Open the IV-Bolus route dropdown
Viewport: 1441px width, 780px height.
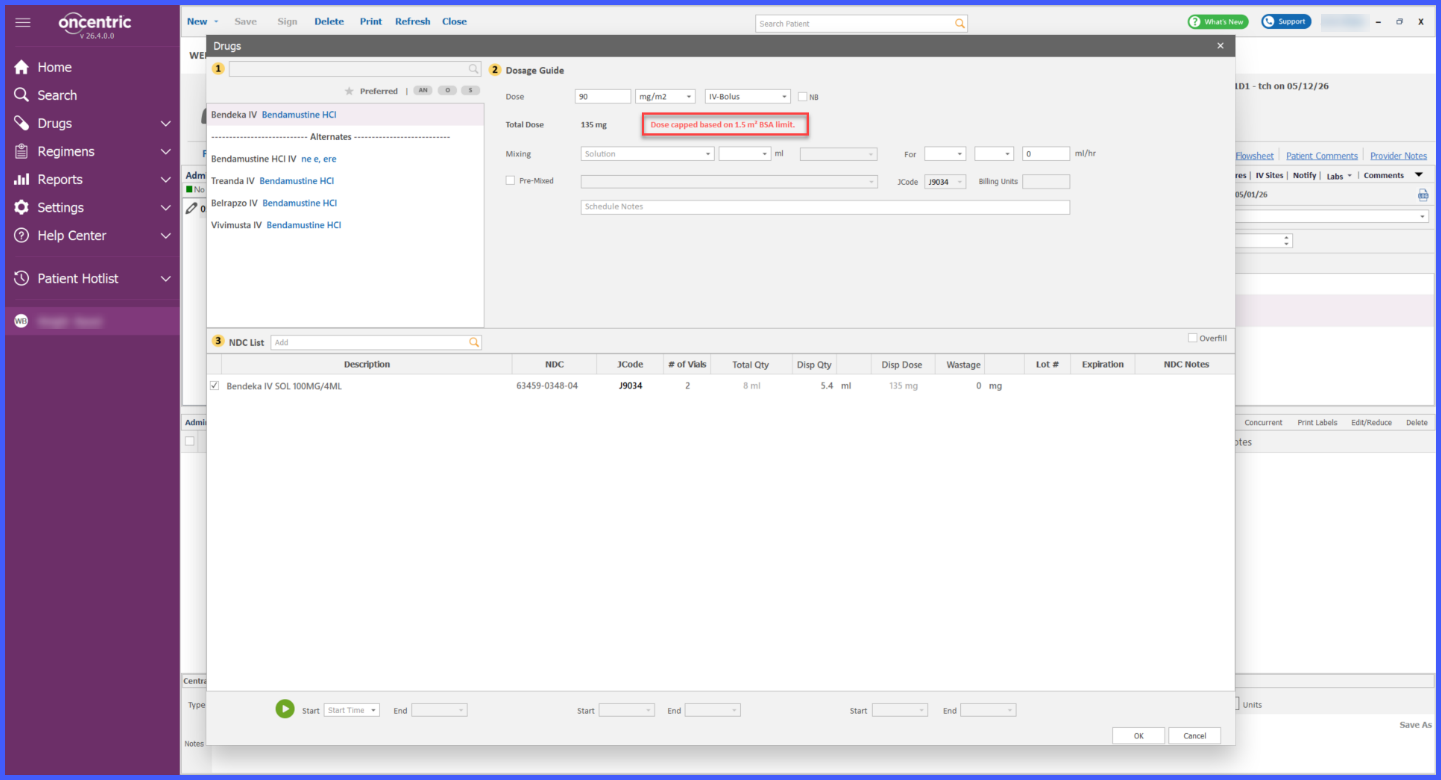click(x=747, y=97)
